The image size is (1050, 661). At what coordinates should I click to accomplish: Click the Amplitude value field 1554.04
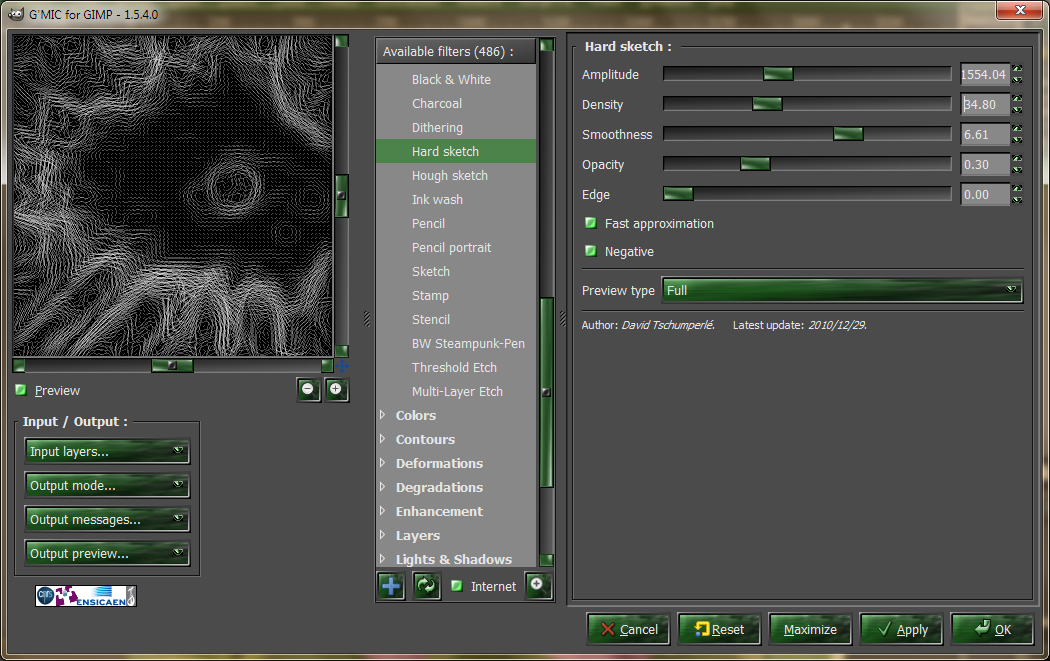click(984, 74)
